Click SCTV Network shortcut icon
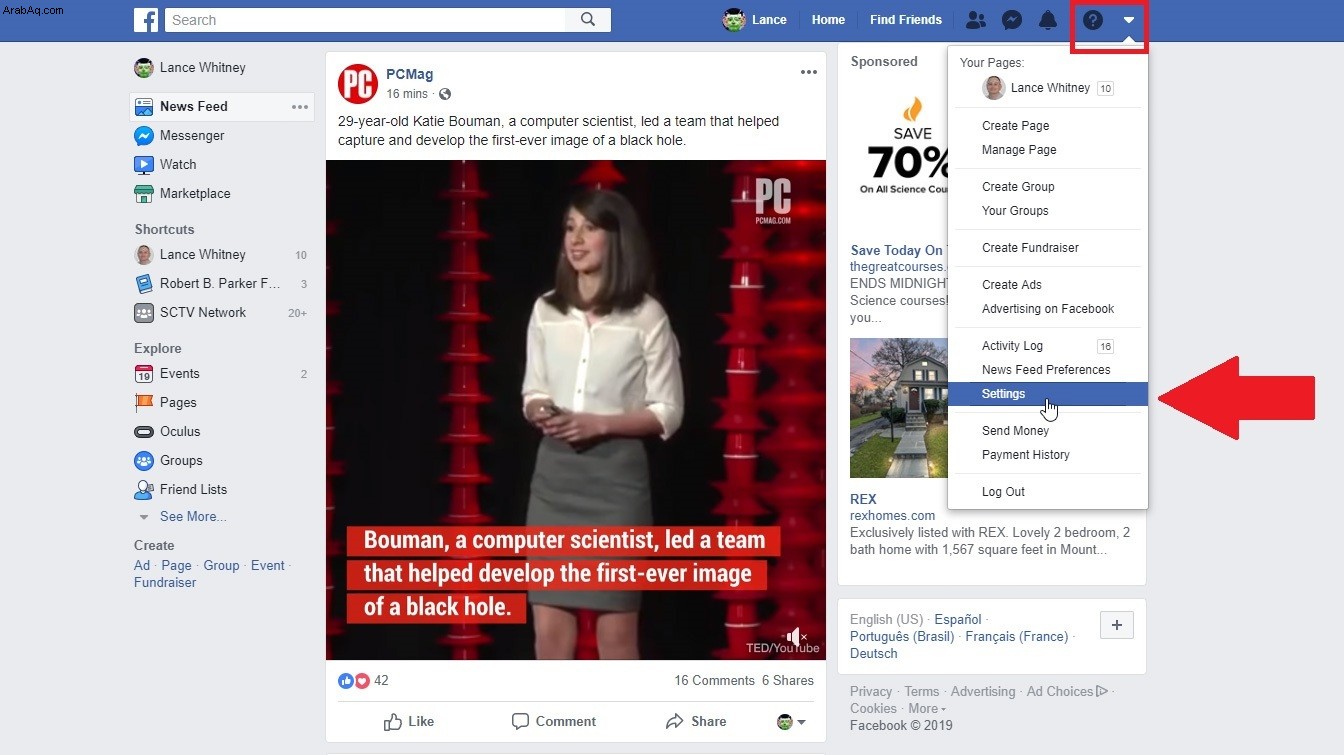The height and width of the screenshot is (755, 1344). click(x=143, y=313)
